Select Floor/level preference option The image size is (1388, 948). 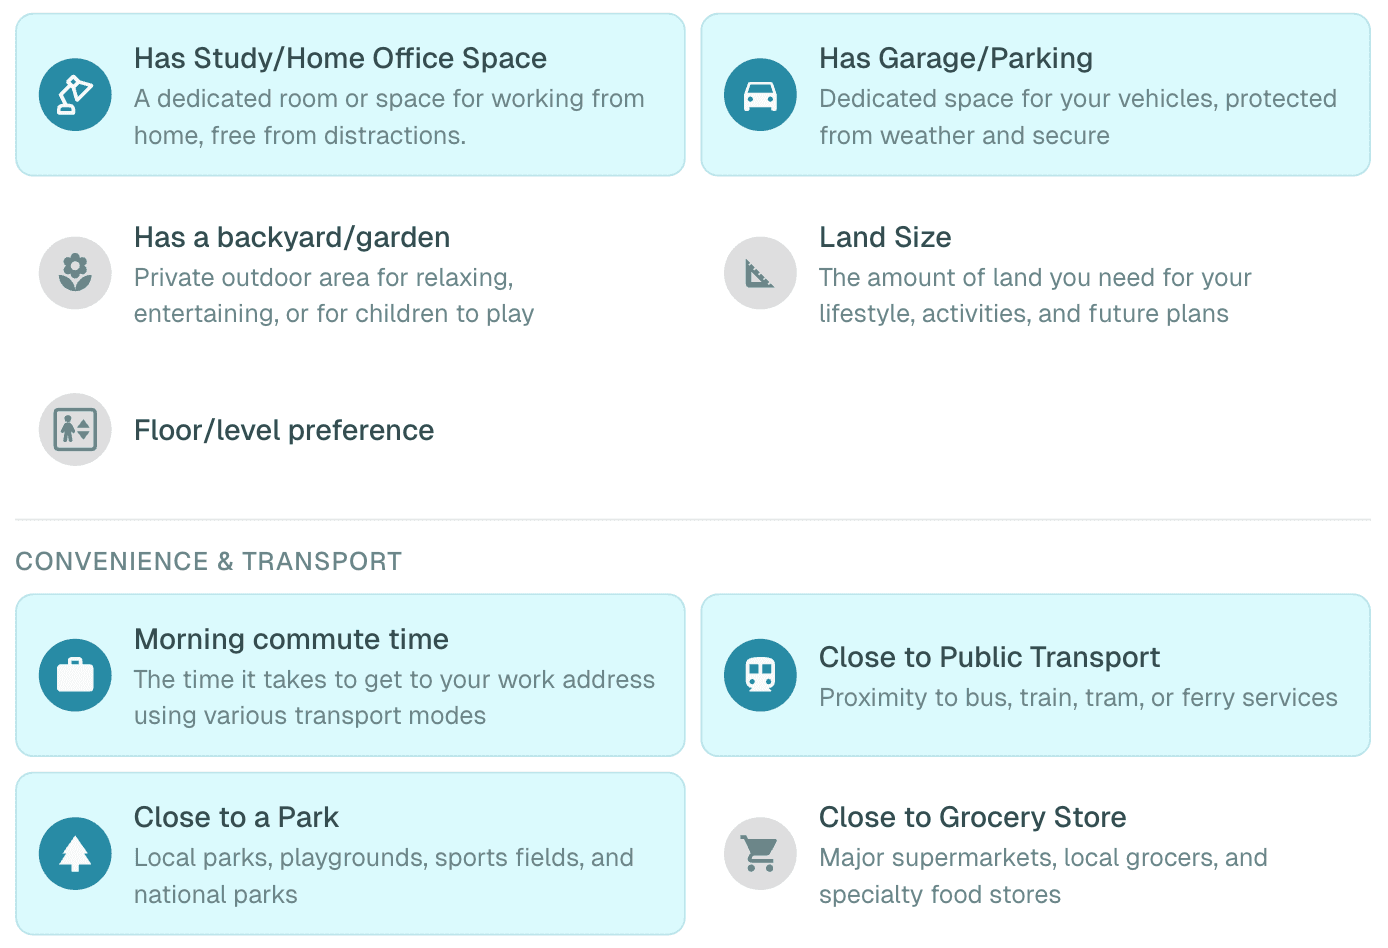coord(284,430)
